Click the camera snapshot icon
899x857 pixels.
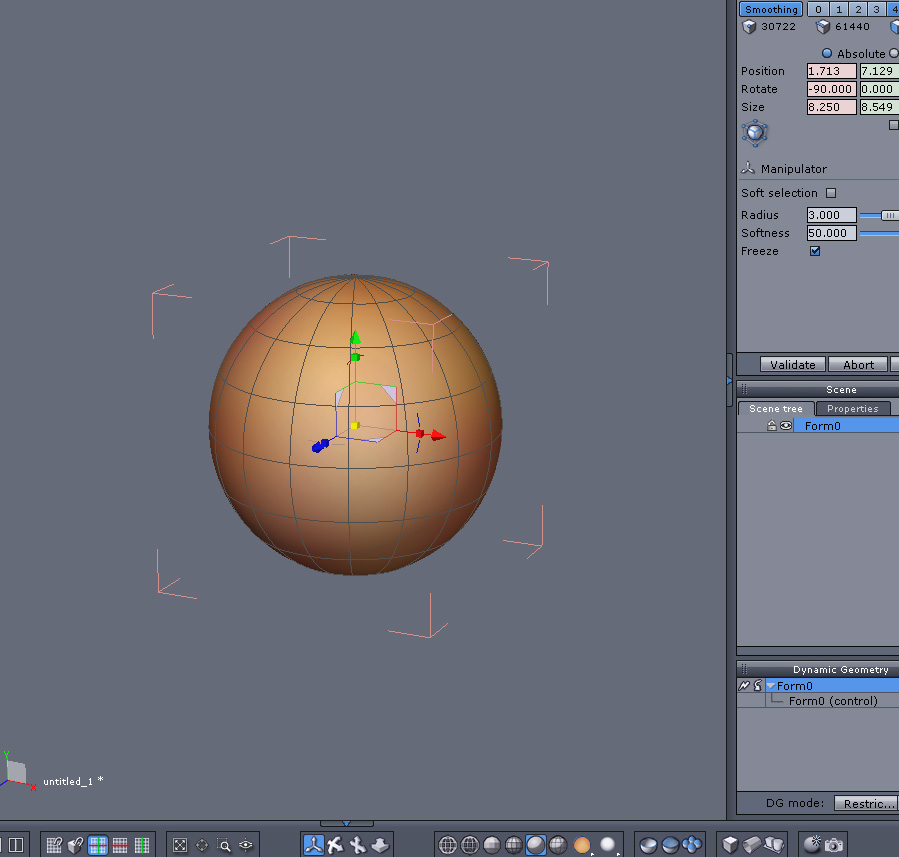point(834,845)
